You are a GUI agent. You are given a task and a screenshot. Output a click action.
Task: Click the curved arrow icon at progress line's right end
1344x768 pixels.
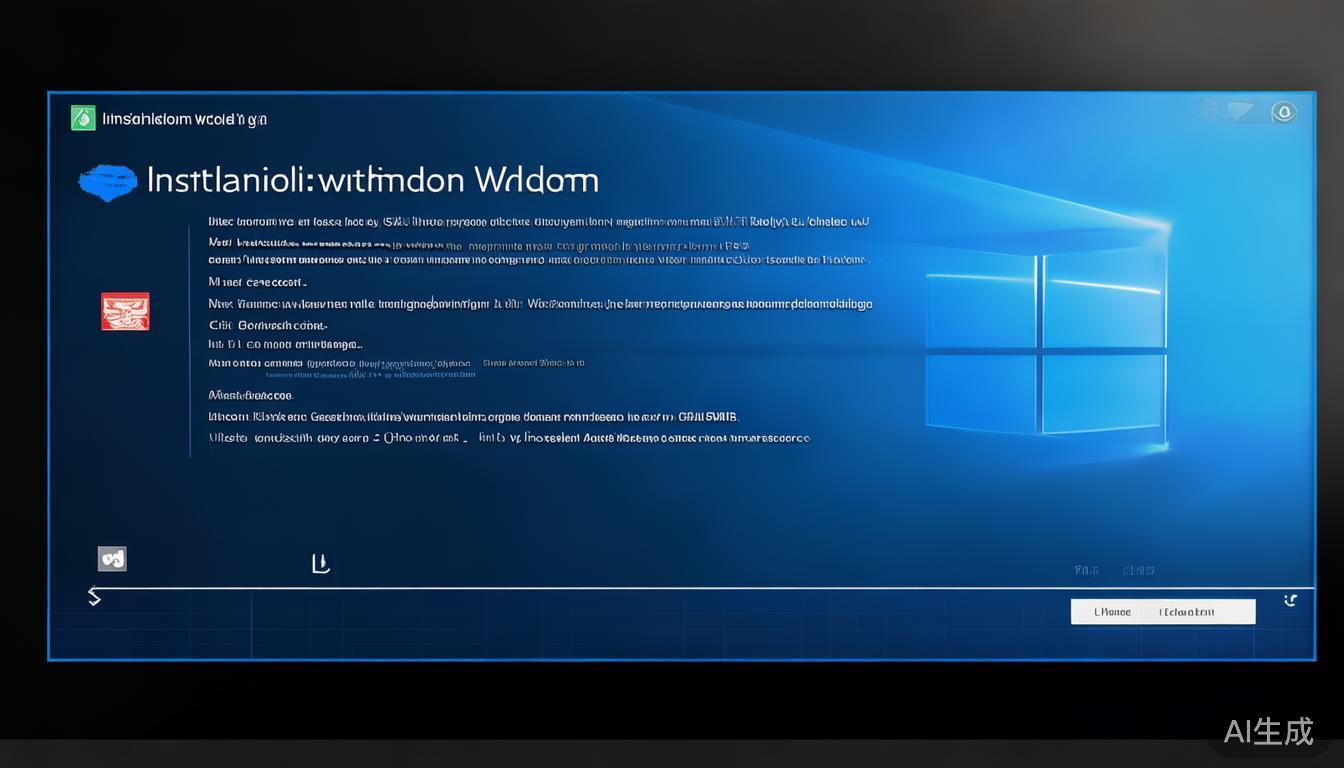1290,600
